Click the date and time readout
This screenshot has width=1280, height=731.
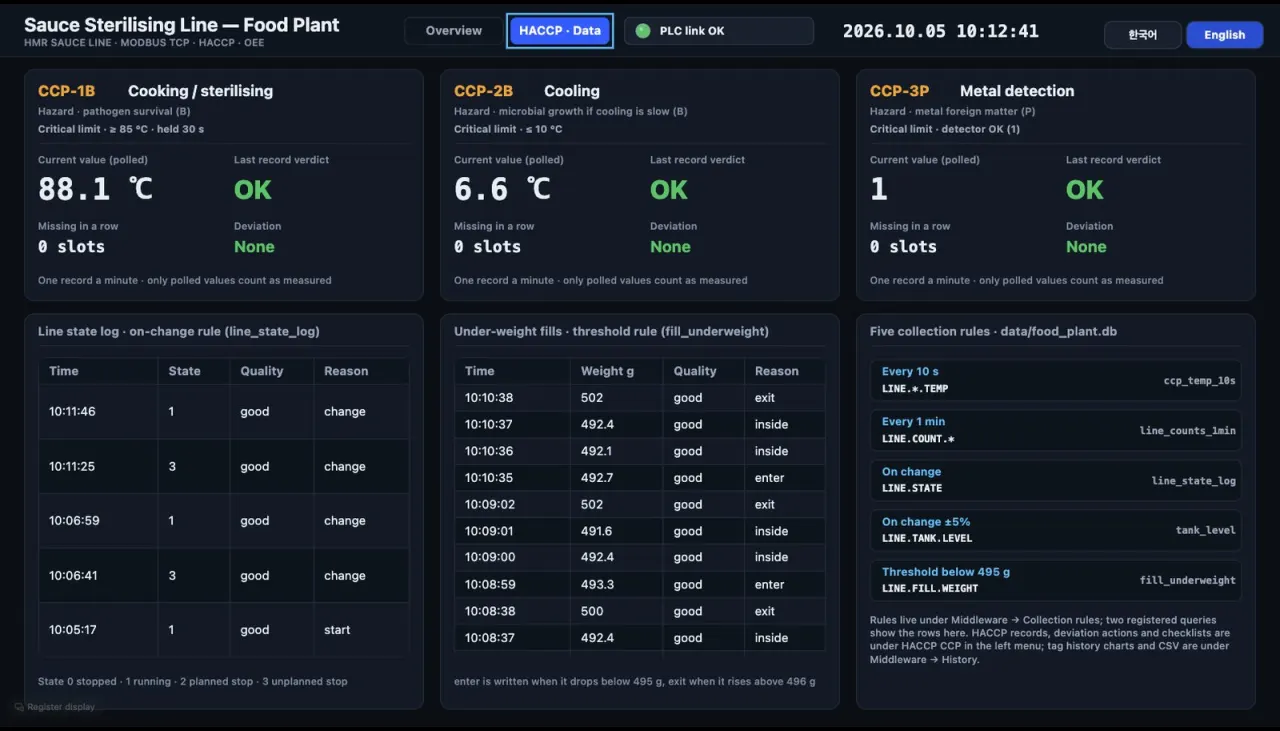click(x=941, y=31)
